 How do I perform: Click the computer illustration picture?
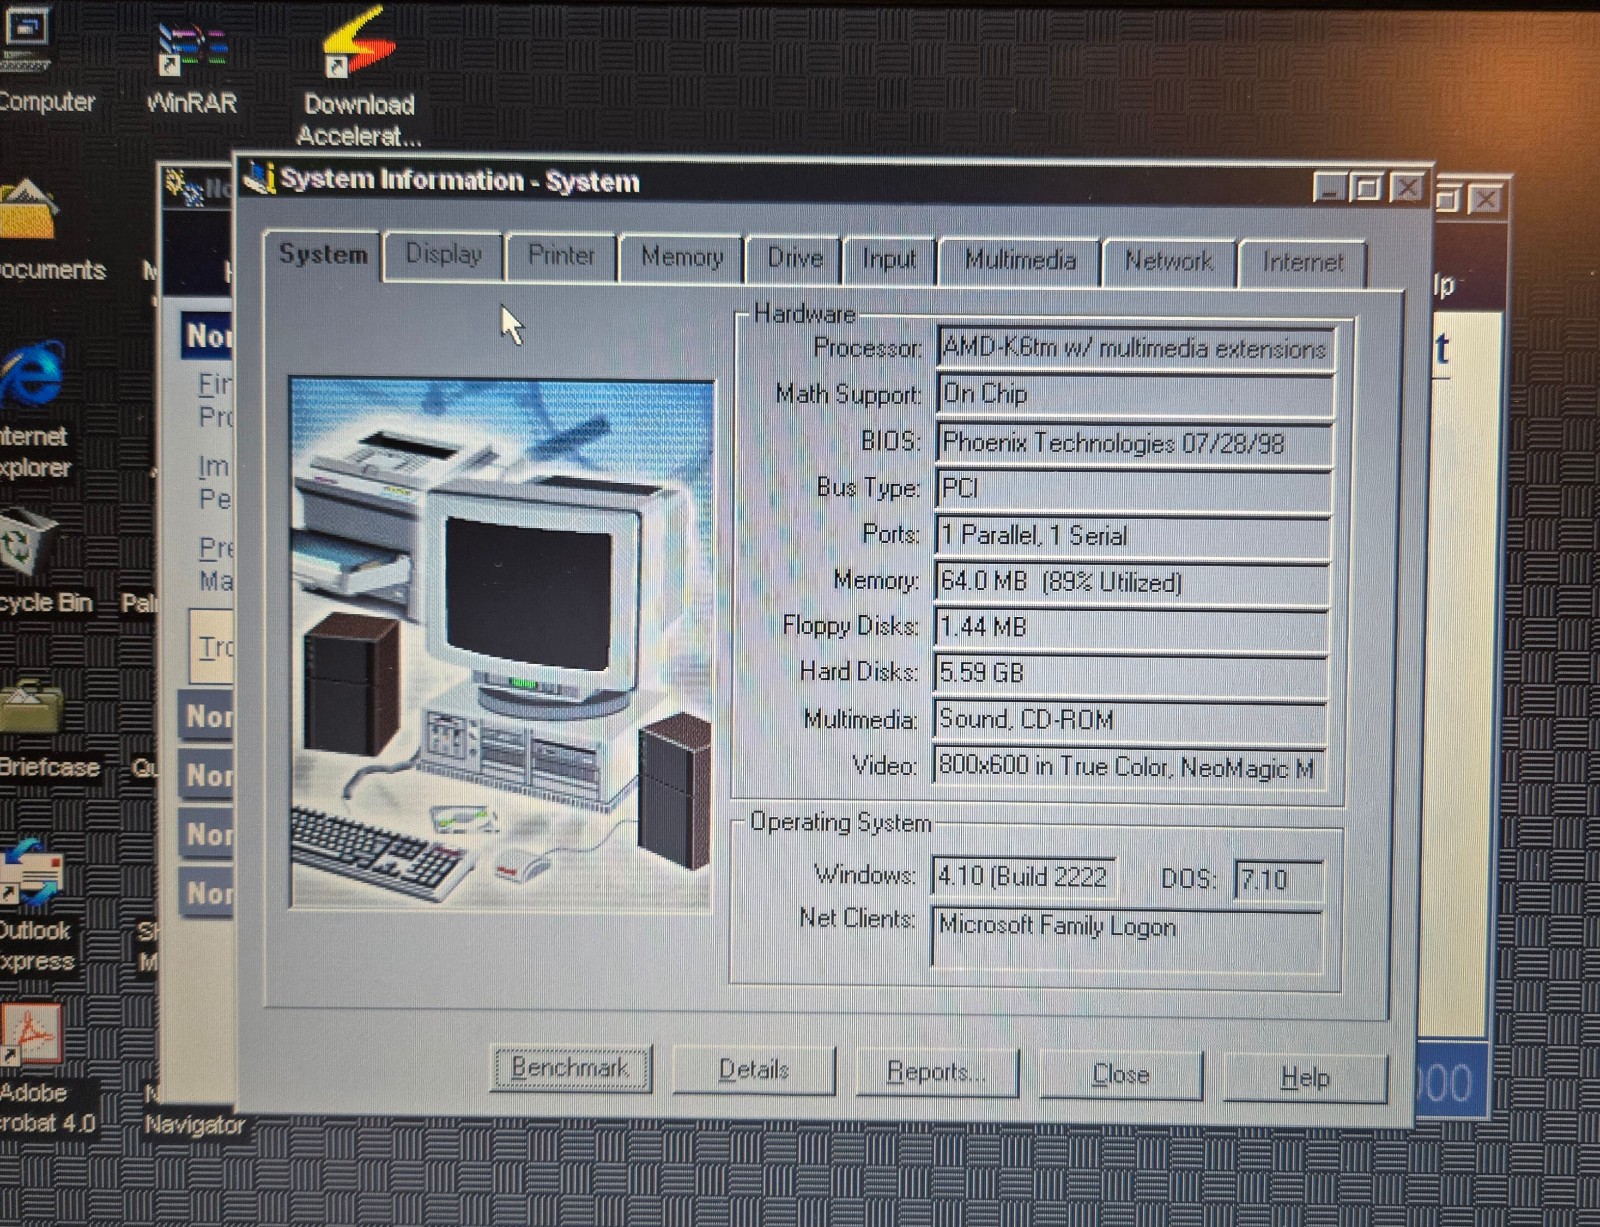pos(502,644)
